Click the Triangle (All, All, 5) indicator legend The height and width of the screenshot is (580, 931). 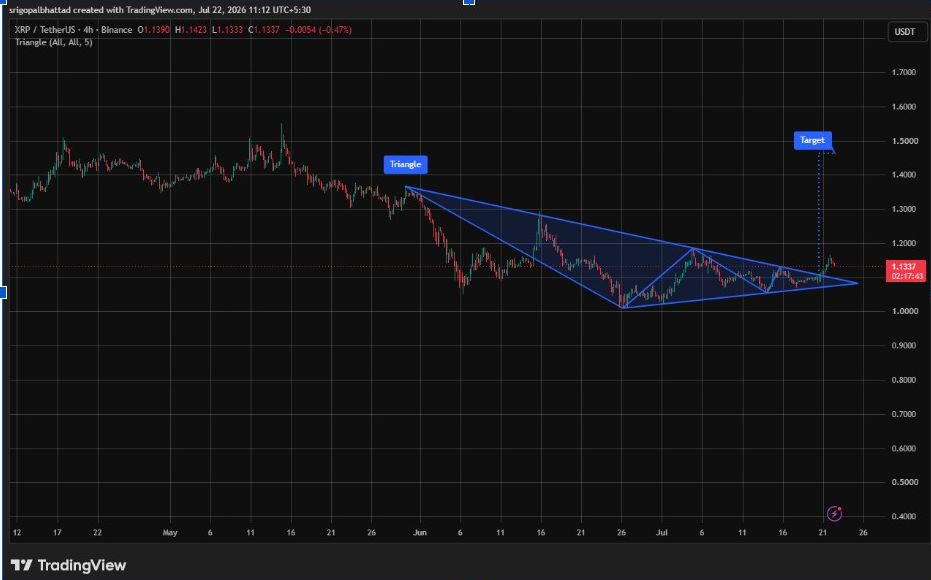(x=53, y=42)
